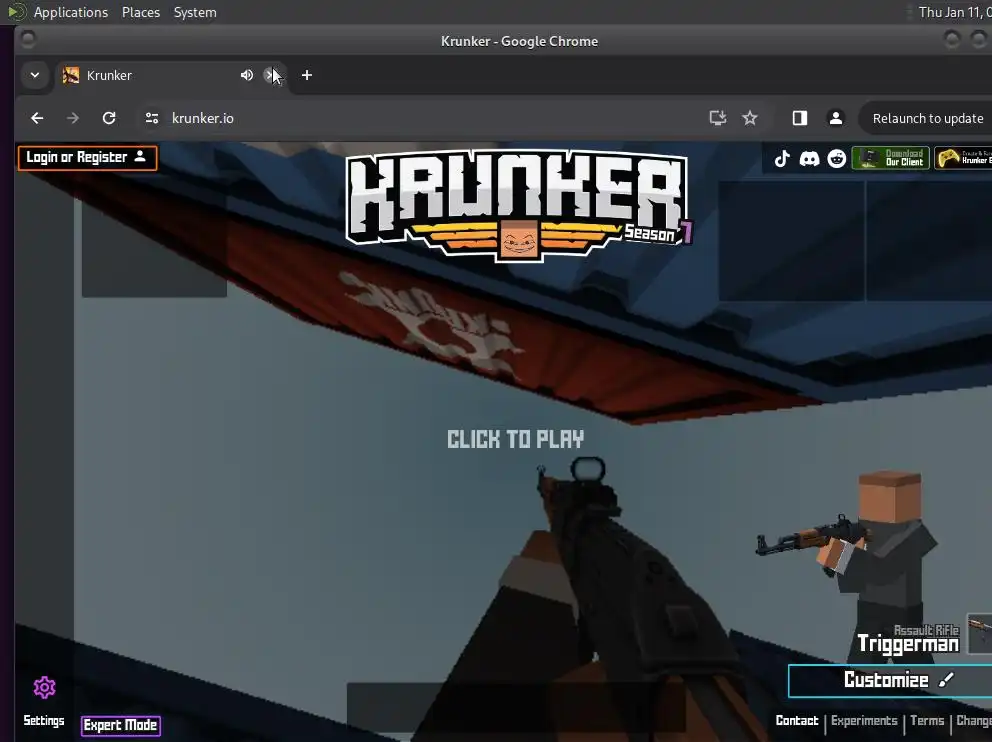Viewport: 992px width, 742px height.
Task: Click the Krunker Season 7 logo
Action: click(x=519, y=206)
